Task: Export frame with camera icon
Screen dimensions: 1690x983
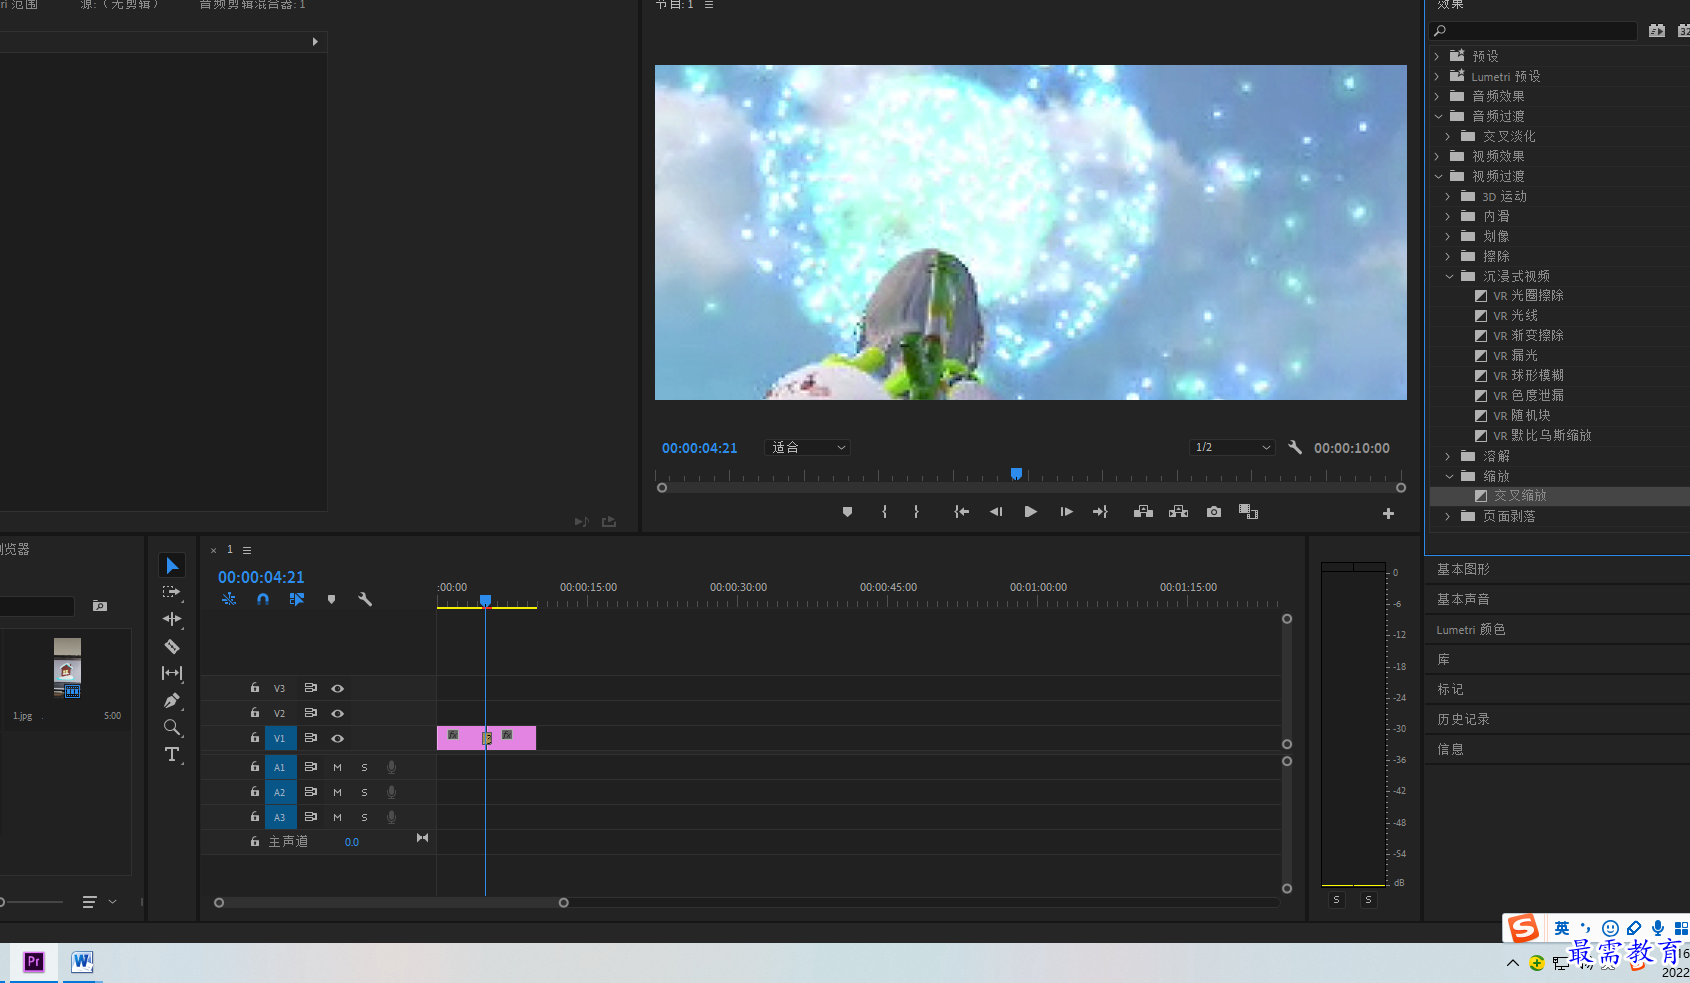Action: 1213,512
